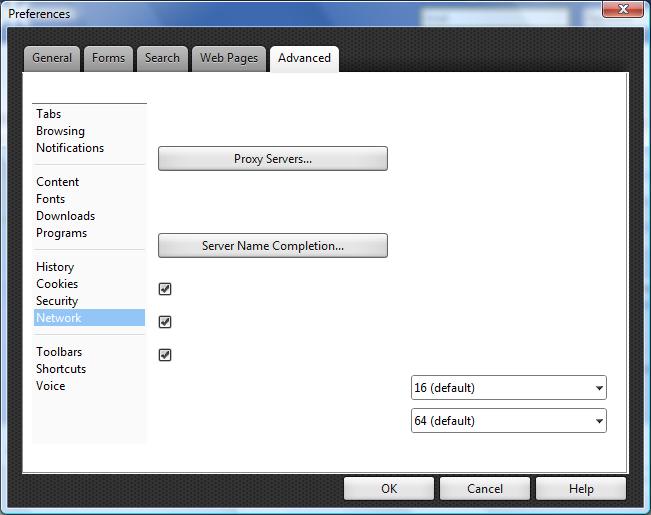Viewport: 651px width, 515px height.
Task: Open Notifications settings section
Action: [89, 148]
